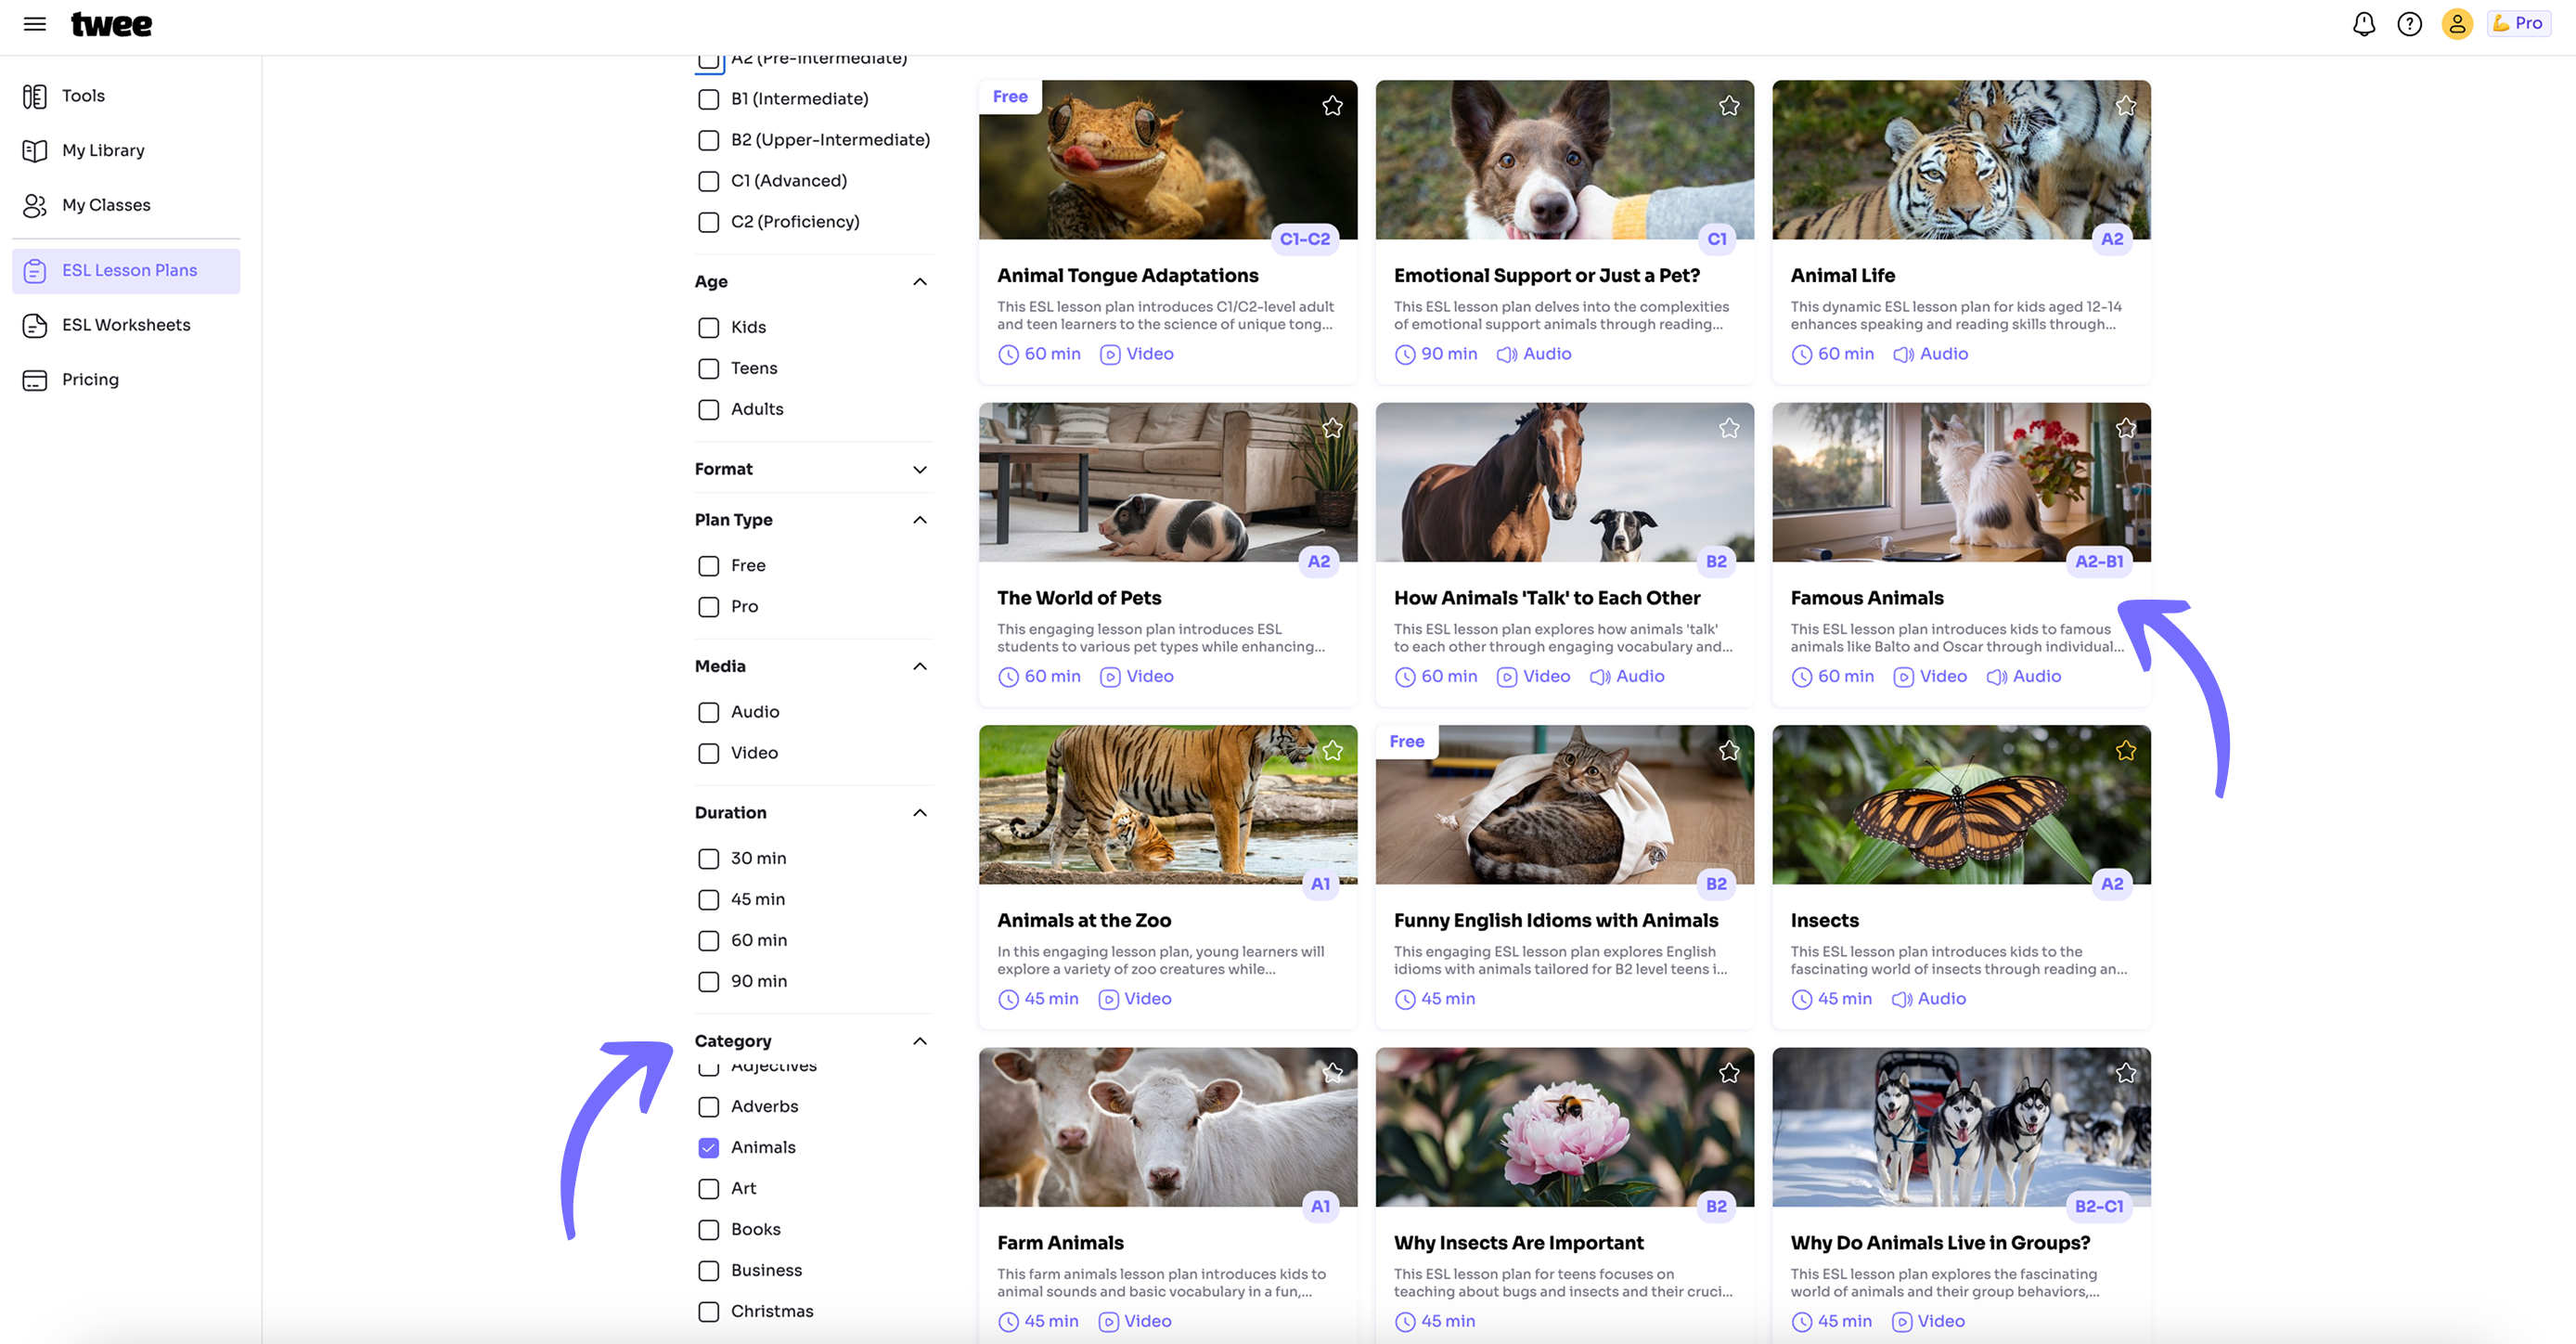Check the Business category filter
2576x1344 pixels.
pos(708,1270)
